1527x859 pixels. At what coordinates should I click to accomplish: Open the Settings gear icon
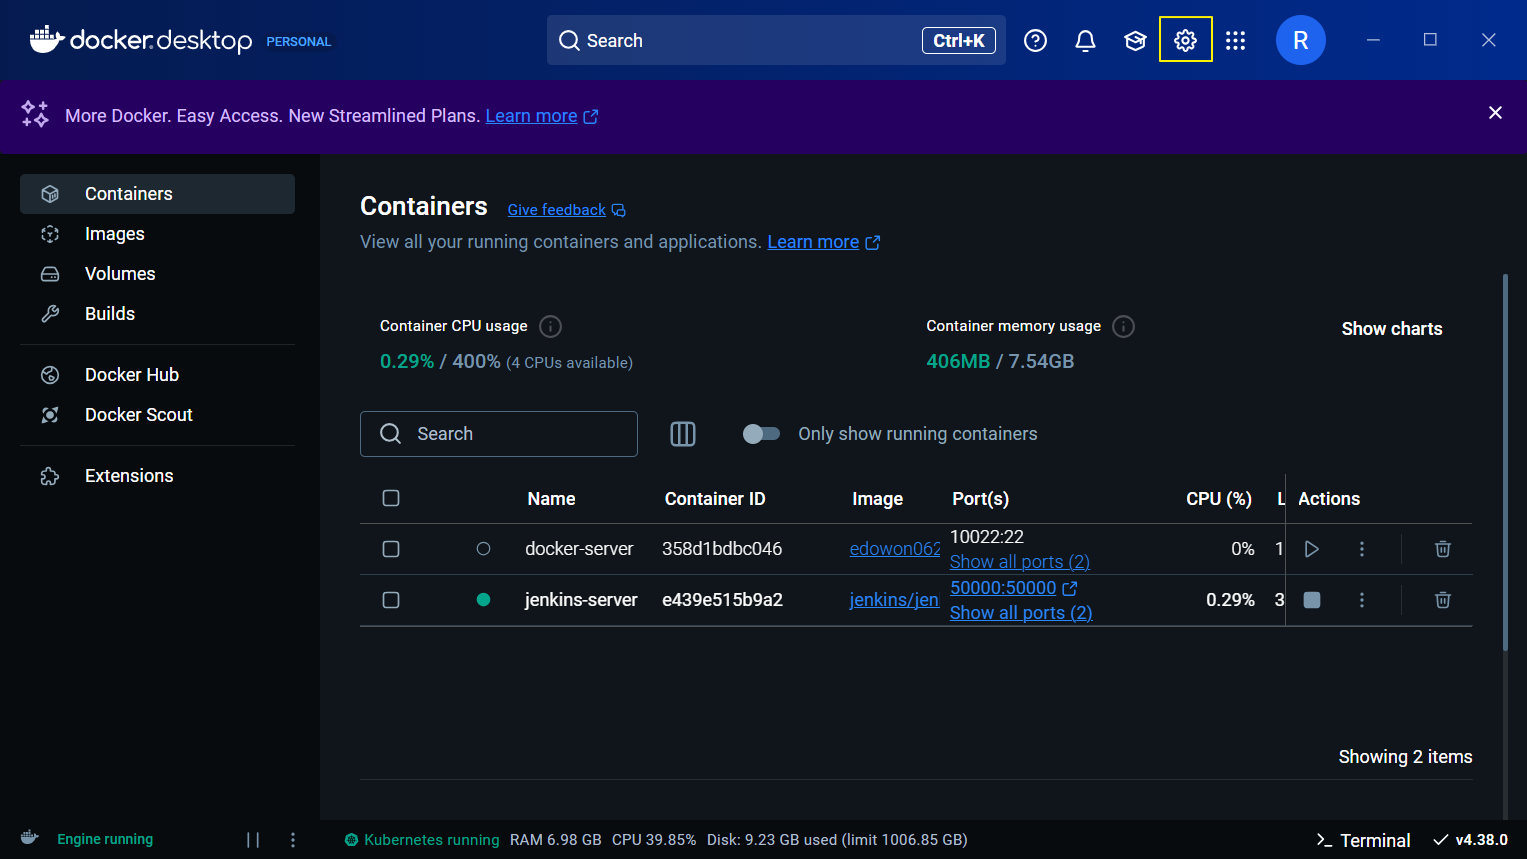(x=1185, y=40)
